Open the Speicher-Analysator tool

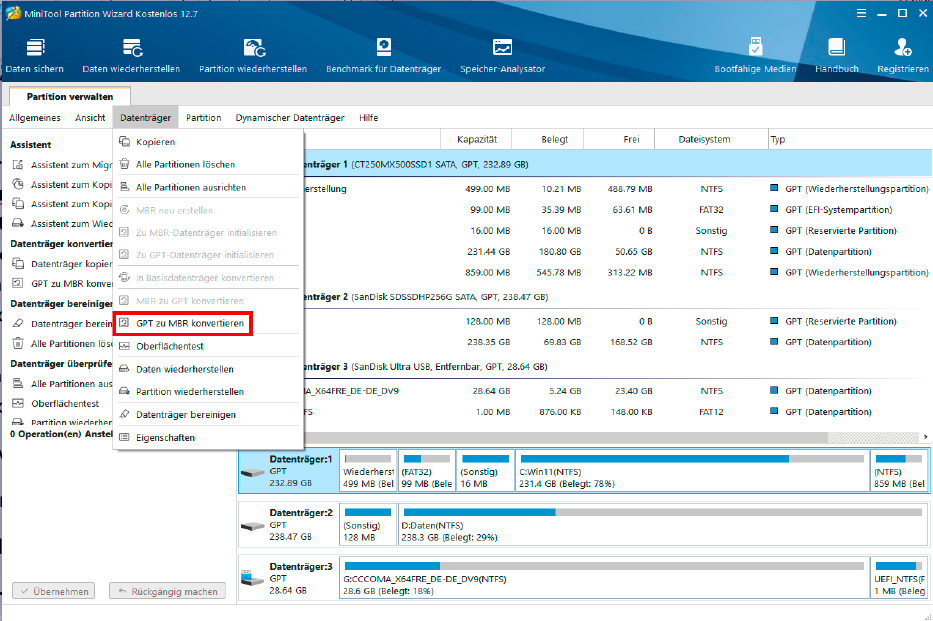point(502,55)
